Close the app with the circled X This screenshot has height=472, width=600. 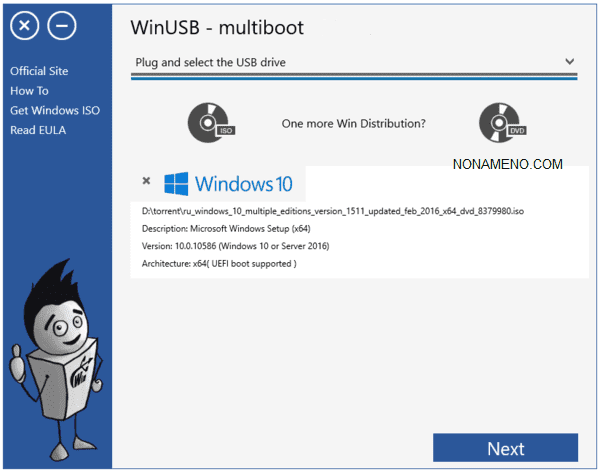[x=26, y=27]
